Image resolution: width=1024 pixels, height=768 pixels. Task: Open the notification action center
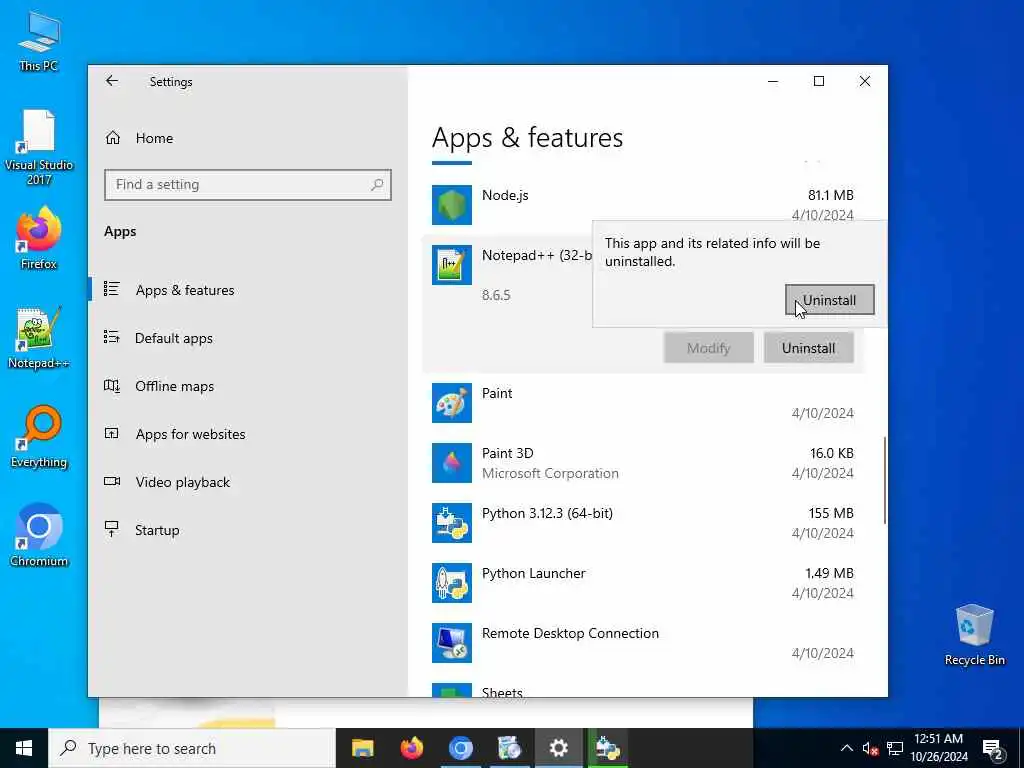[993, 749]
